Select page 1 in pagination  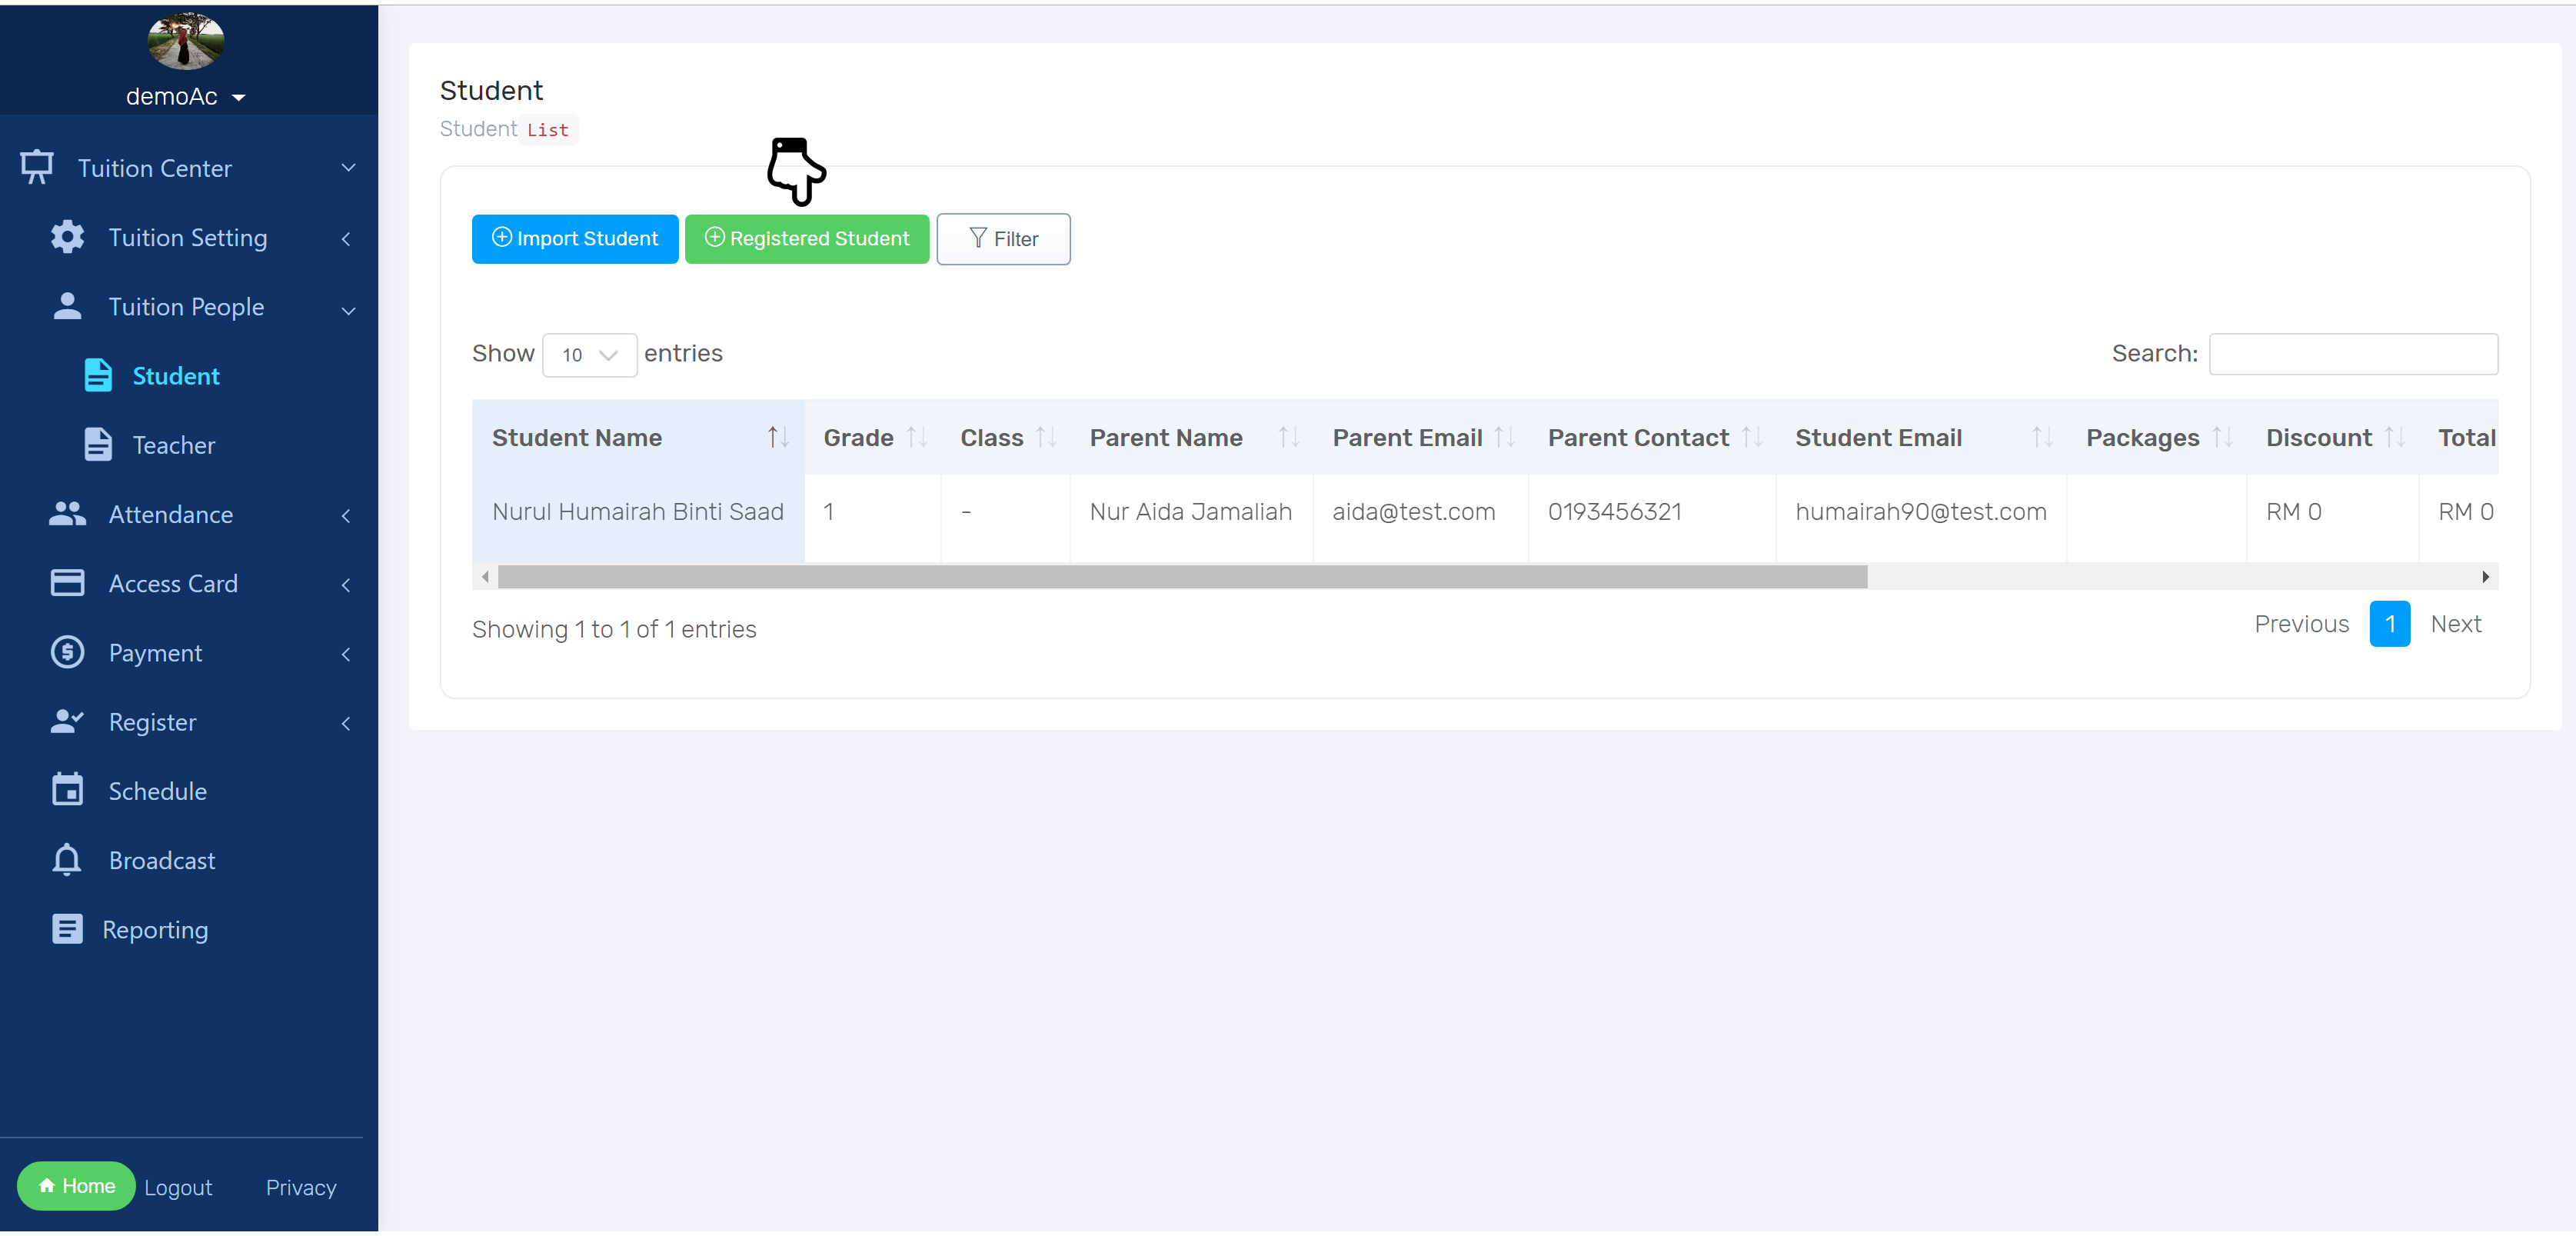2389,624
